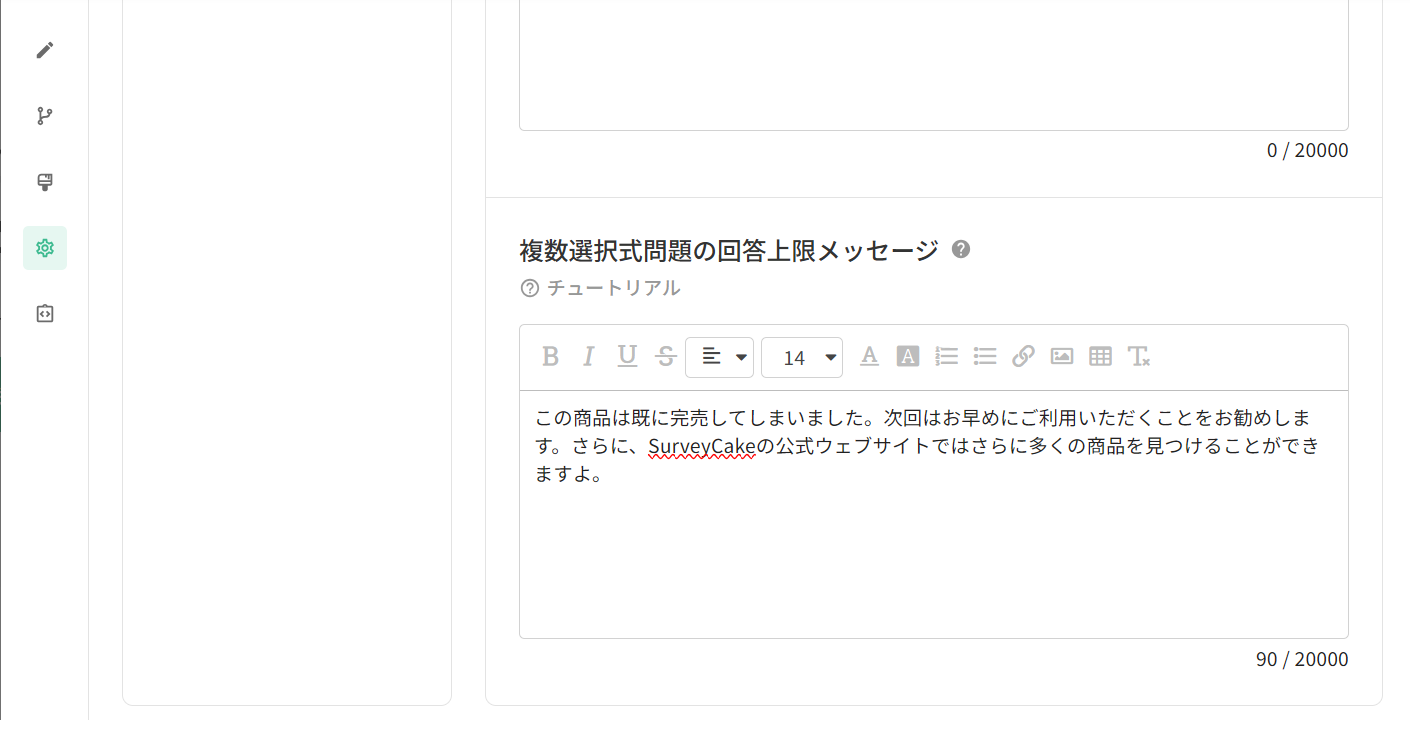Open the pencil edit section in sidebar
This screenshot has width=1410, height=730.
[45, 50]
